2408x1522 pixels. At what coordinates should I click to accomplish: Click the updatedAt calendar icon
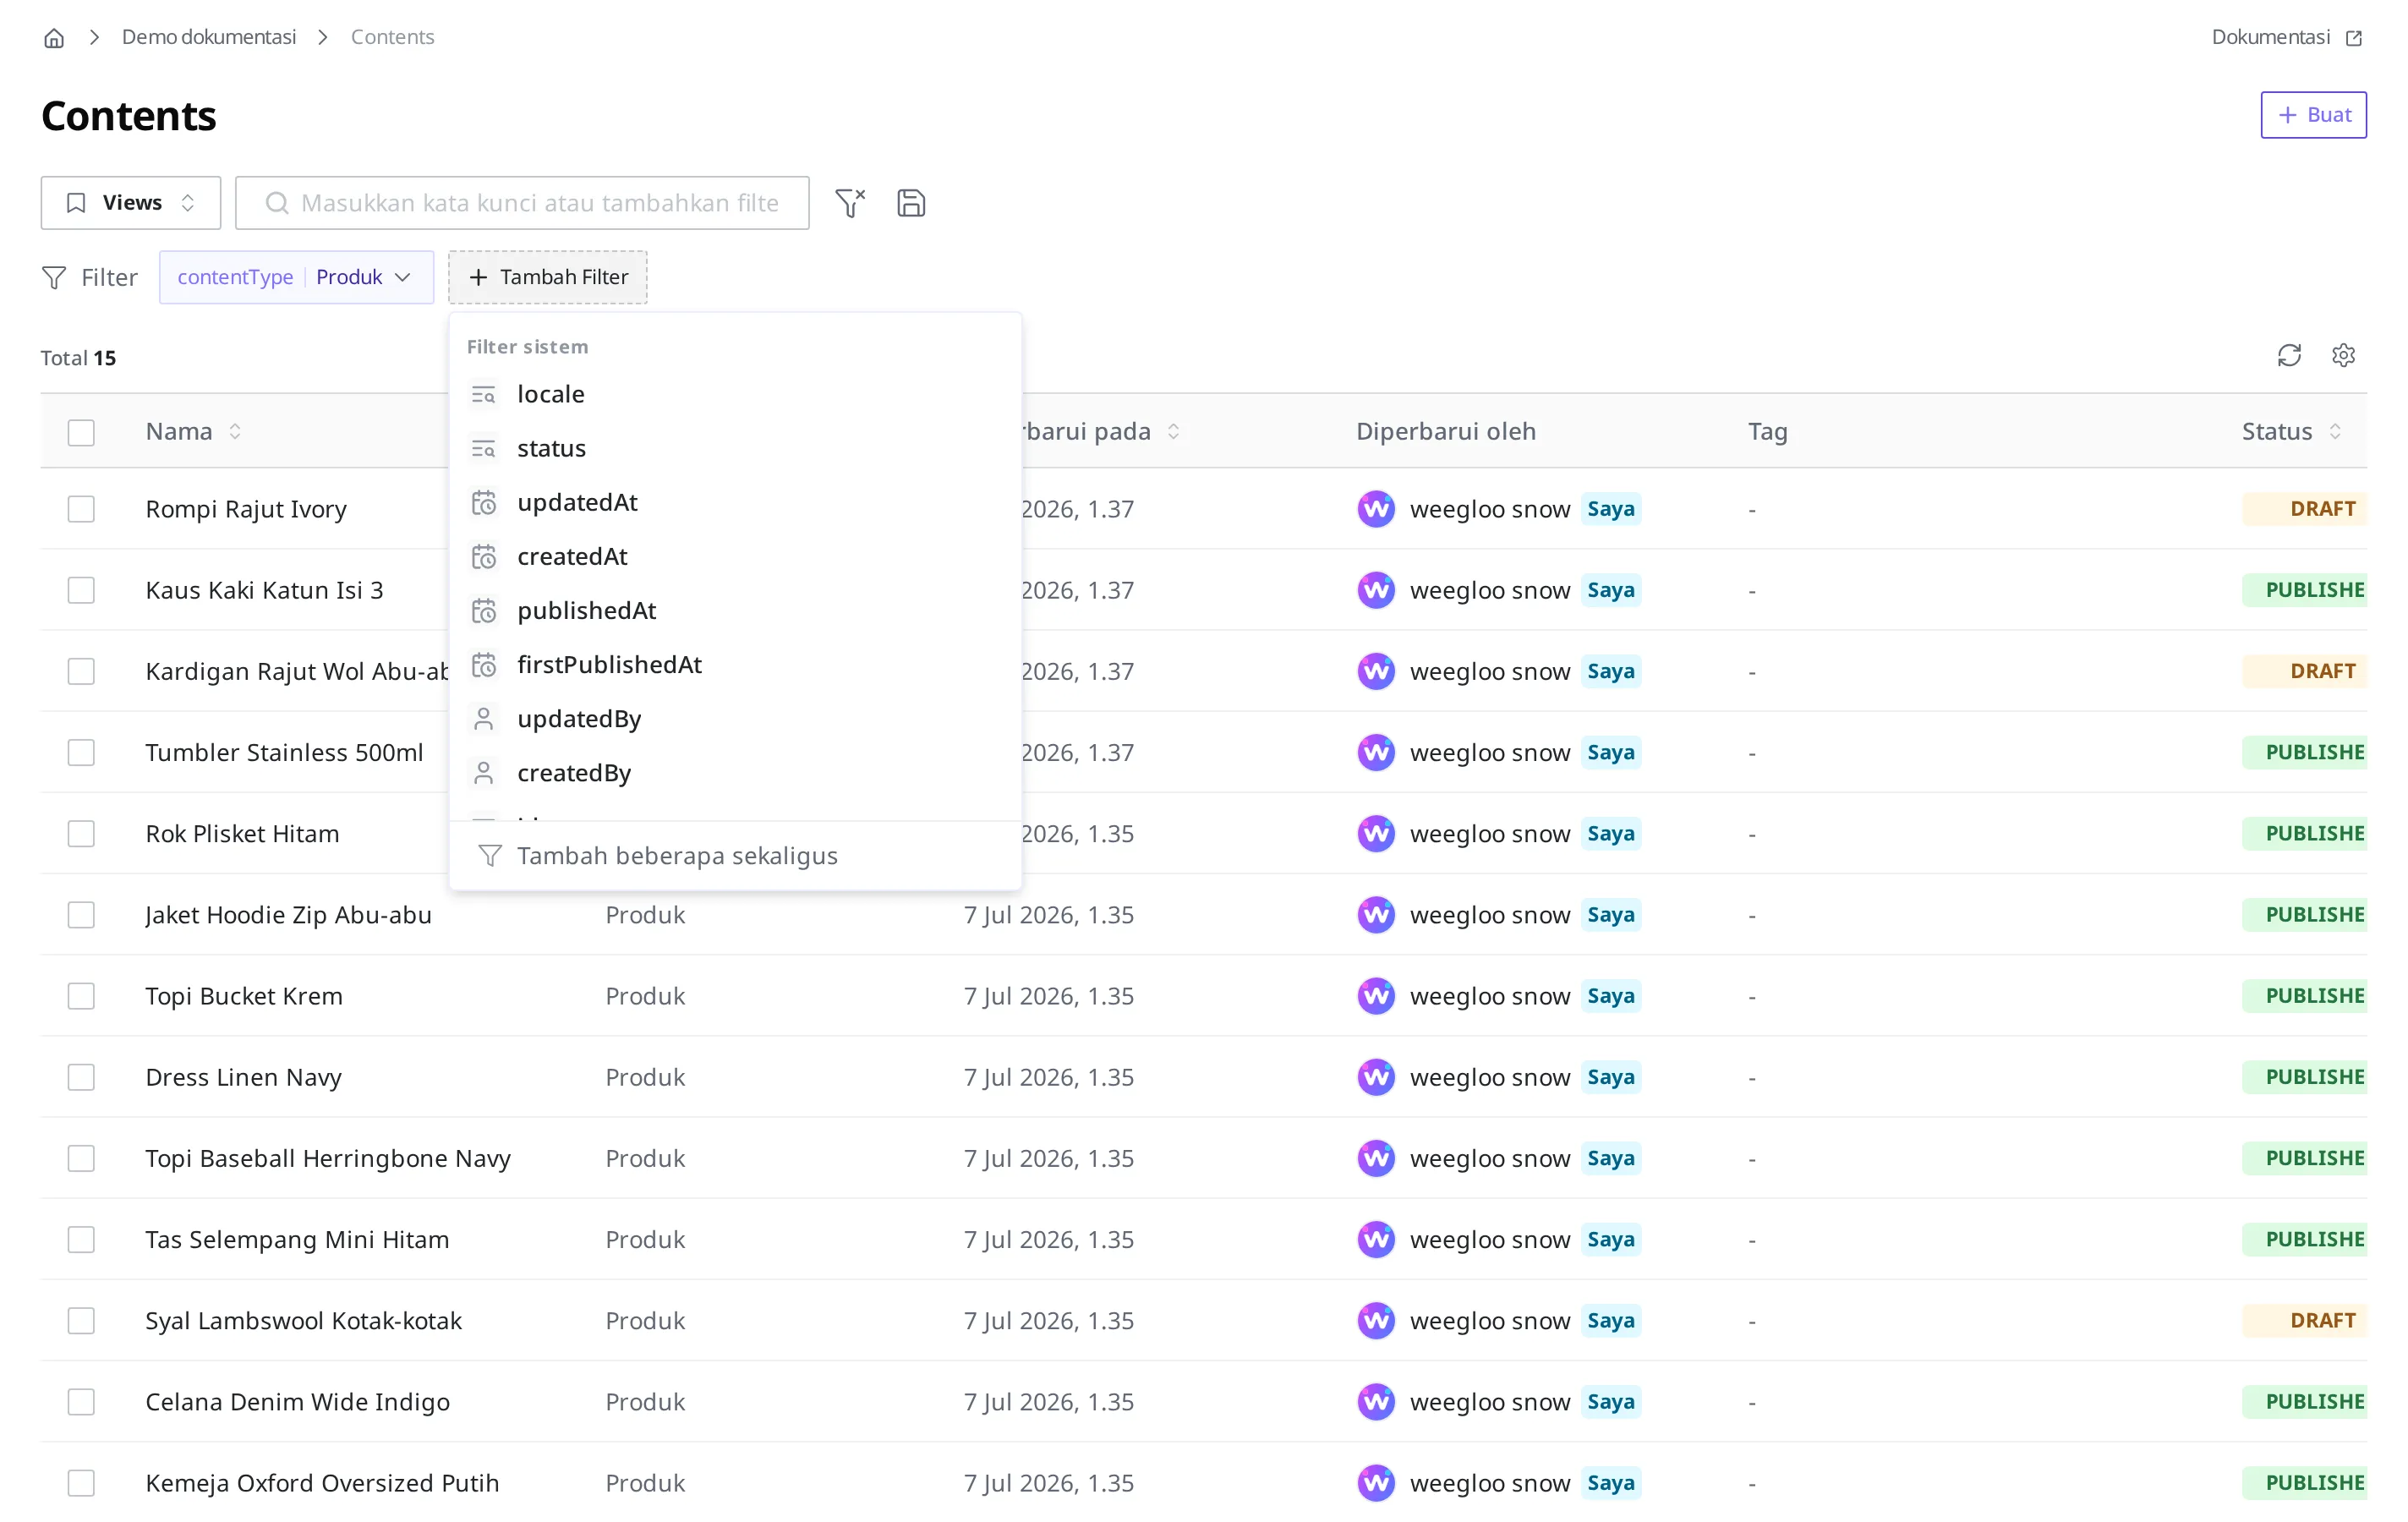pyautogui.click(x=484, y=503)
